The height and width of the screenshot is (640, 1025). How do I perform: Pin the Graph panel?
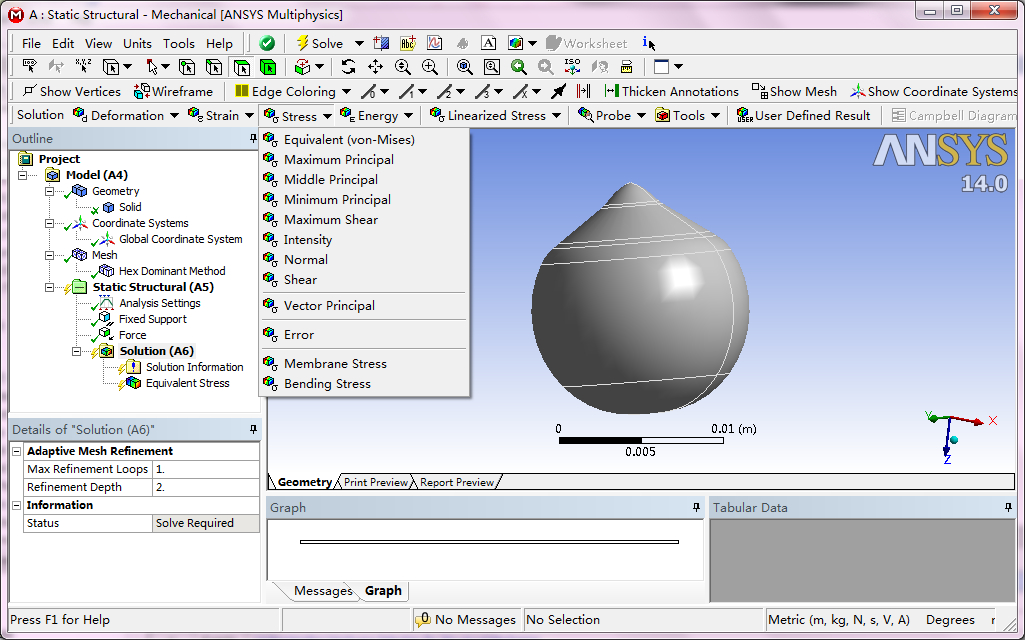[696, 507]
